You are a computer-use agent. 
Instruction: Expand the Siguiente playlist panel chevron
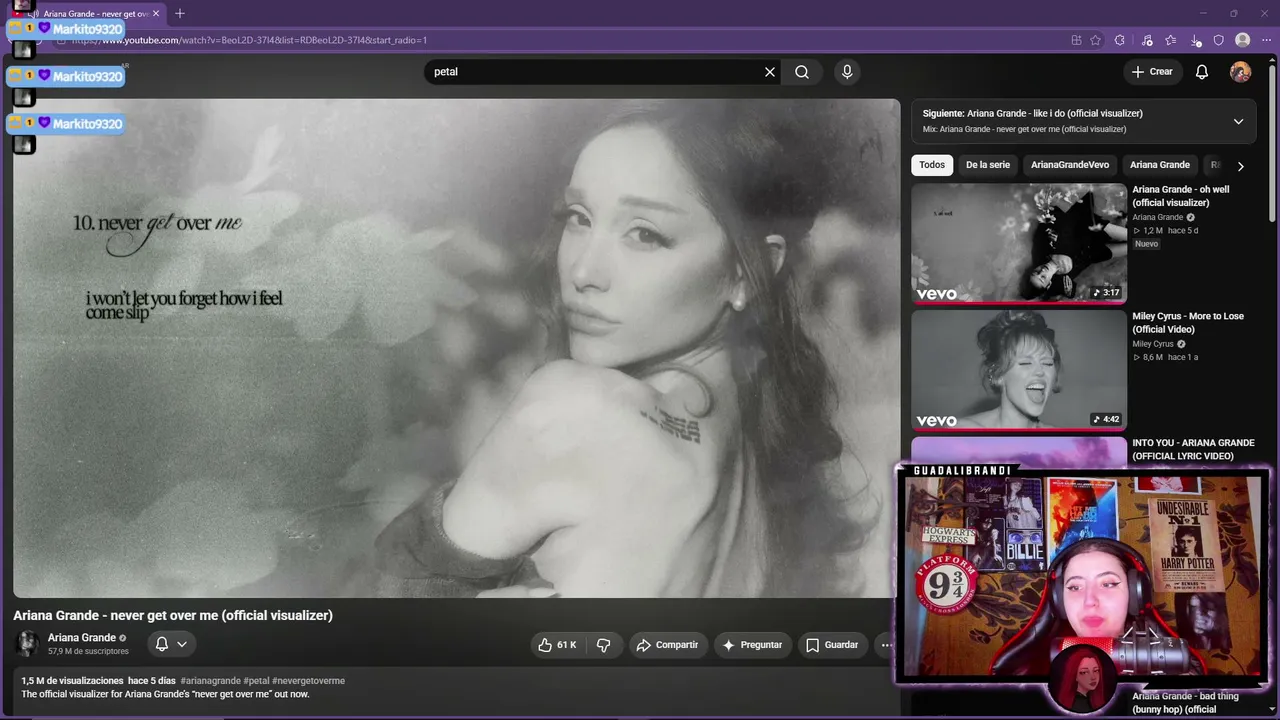coord(1238,121)
